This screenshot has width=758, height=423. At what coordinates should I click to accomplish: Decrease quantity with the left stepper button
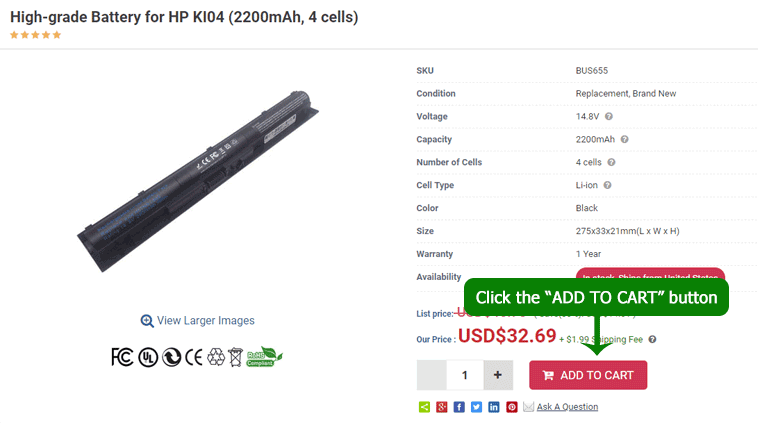click(x=432, y=375)
